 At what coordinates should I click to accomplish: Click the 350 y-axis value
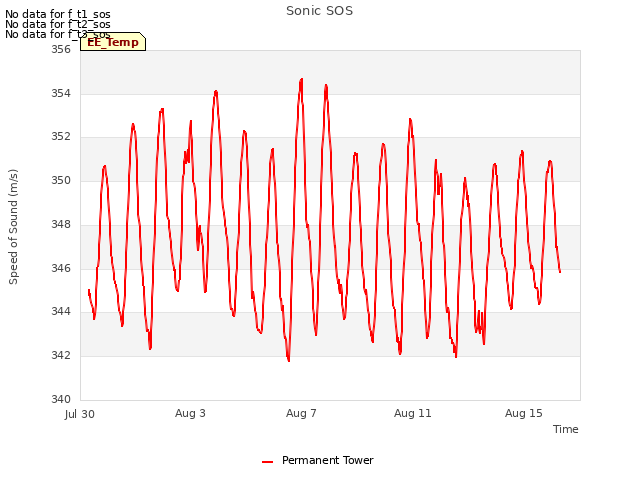click(x=60, y=180)
